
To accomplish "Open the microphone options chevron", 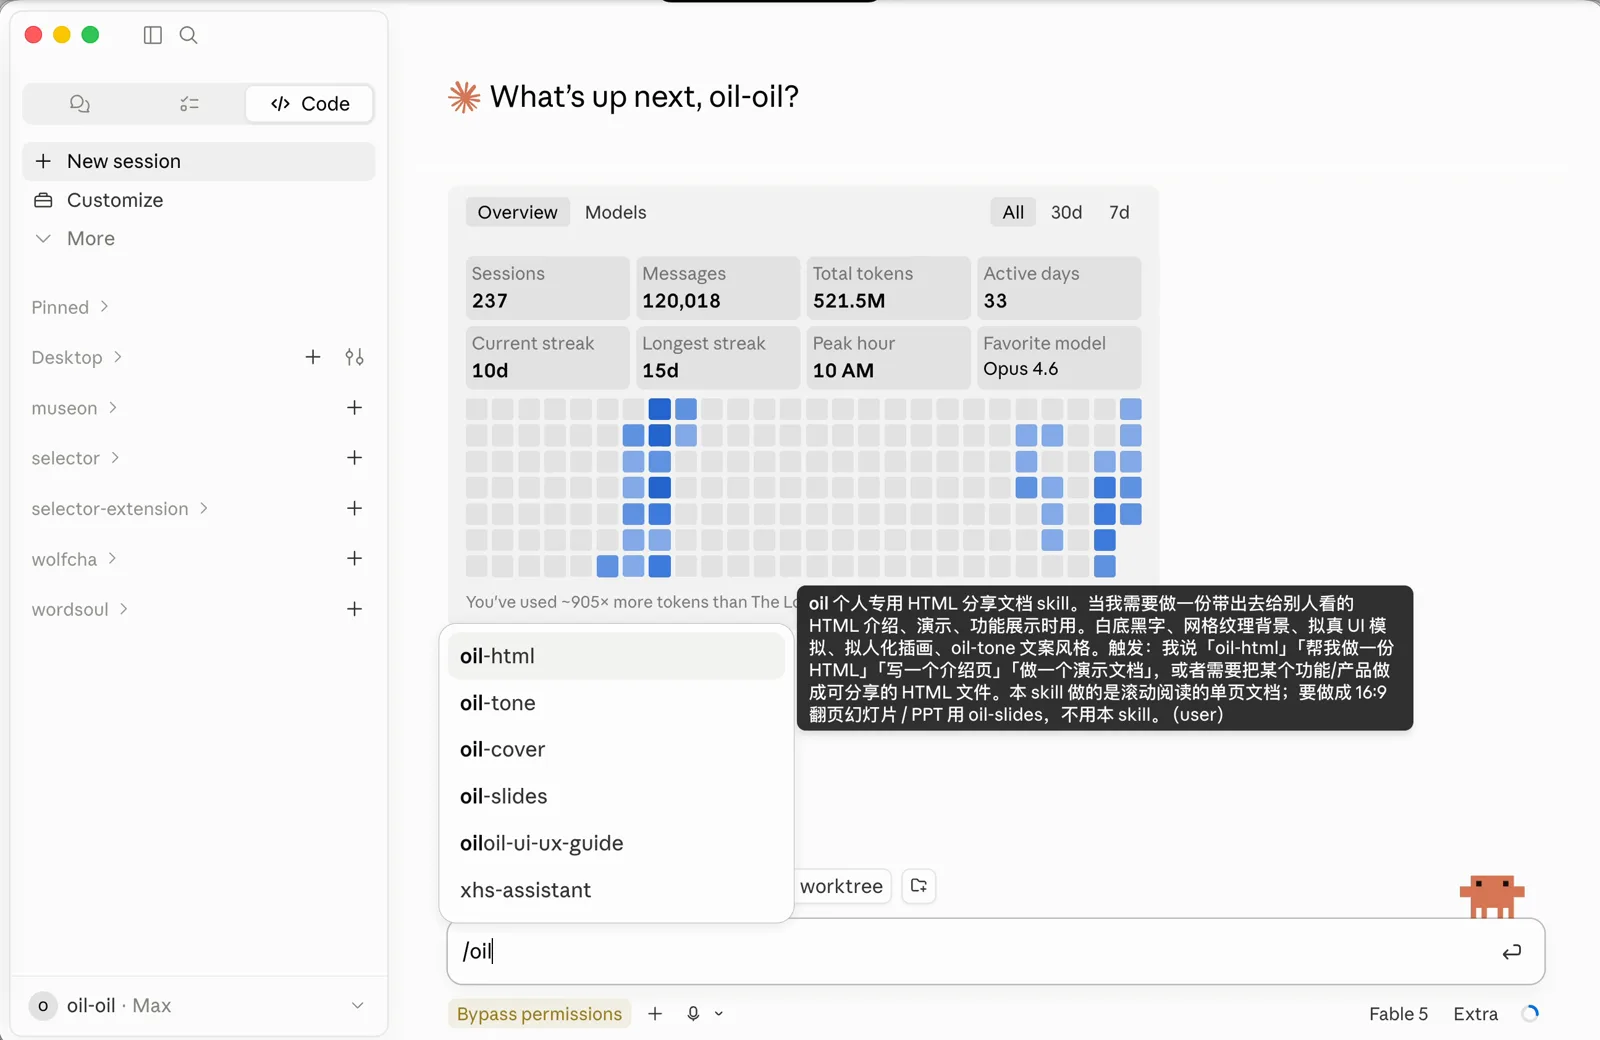I will pyautogui.click(x=718, y=1014).
